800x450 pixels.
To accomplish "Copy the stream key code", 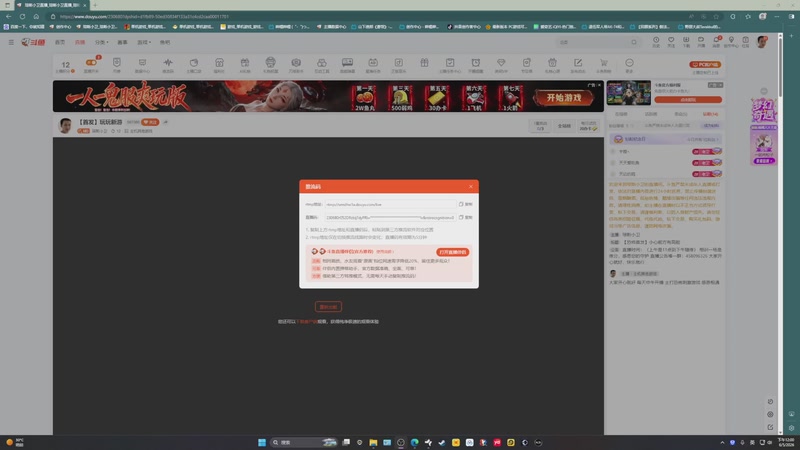I will pyautogui.click(x=465, y=217).
